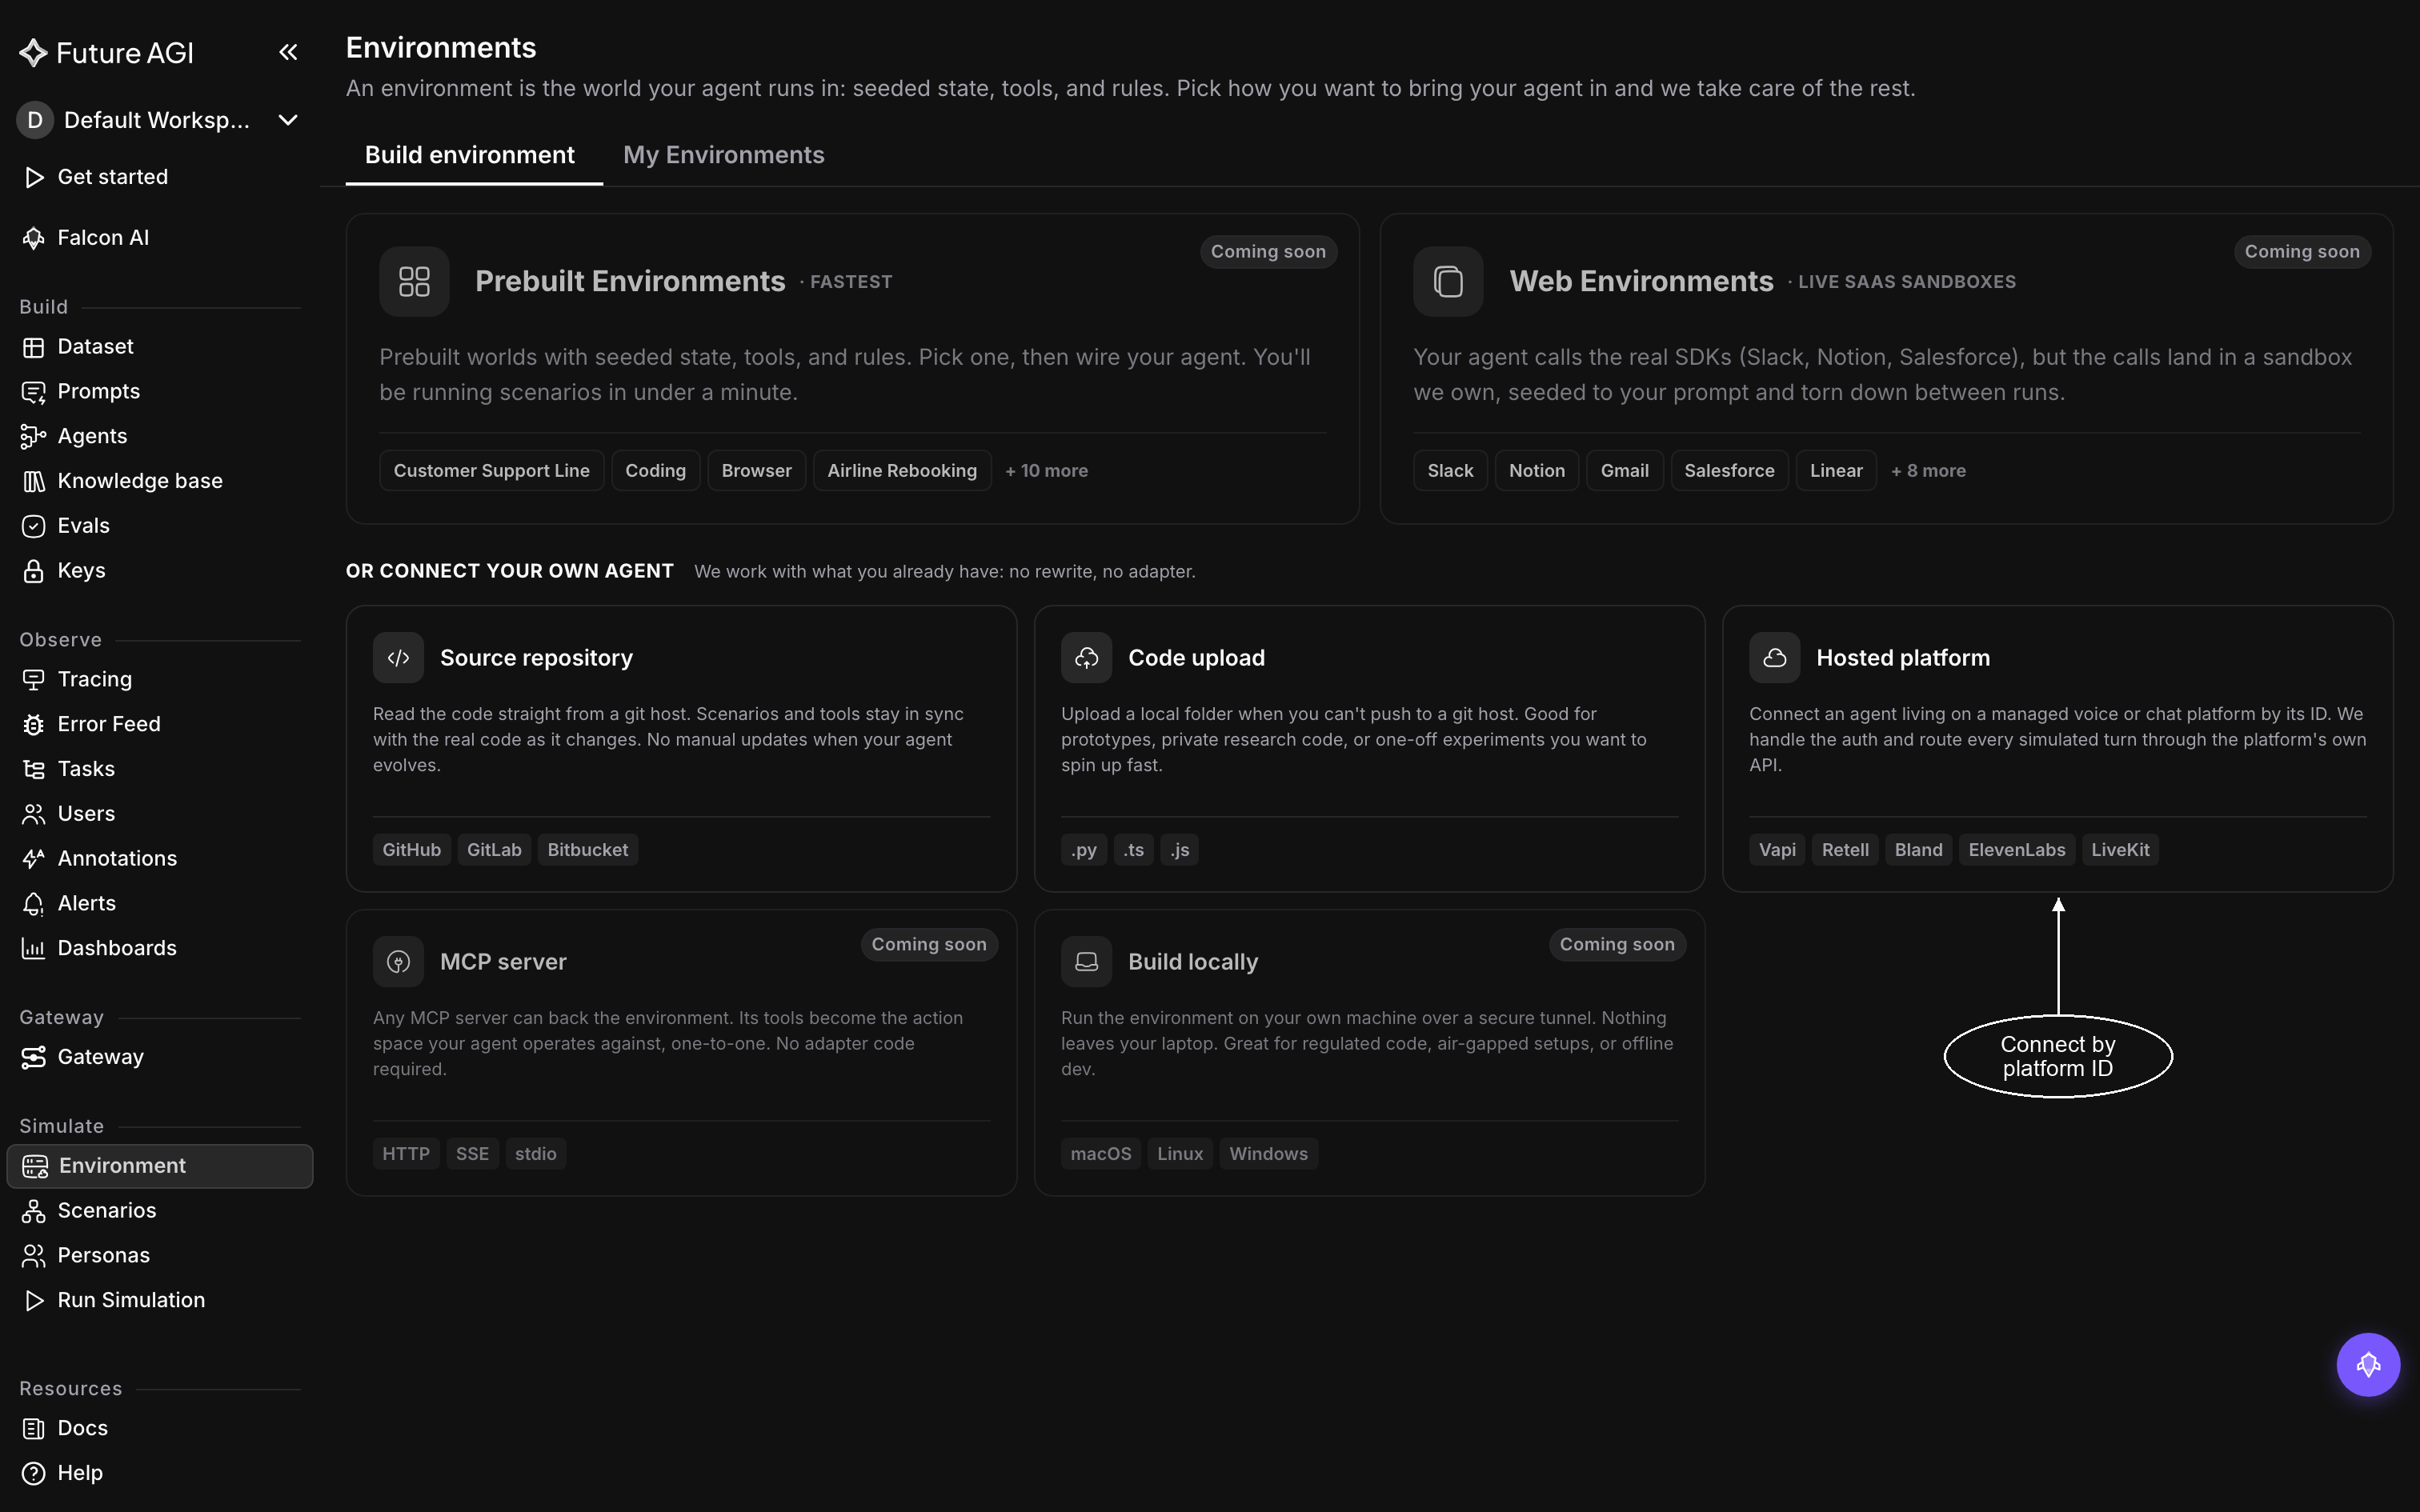Click the Tasks icon in sidebar

33,769
